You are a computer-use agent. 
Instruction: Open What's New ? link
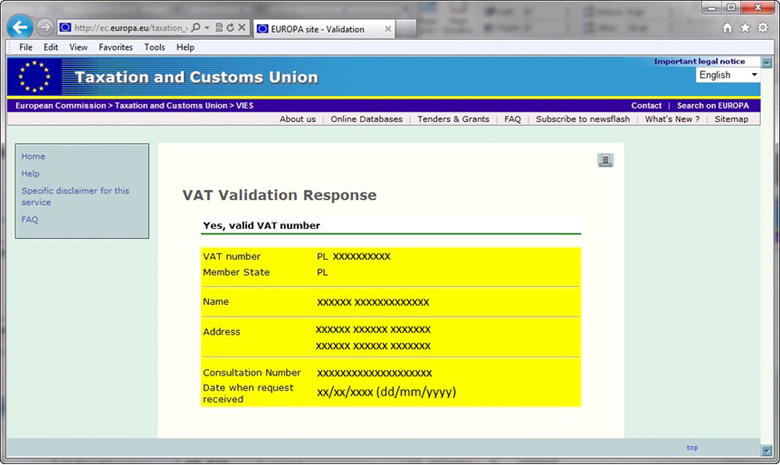672,119
